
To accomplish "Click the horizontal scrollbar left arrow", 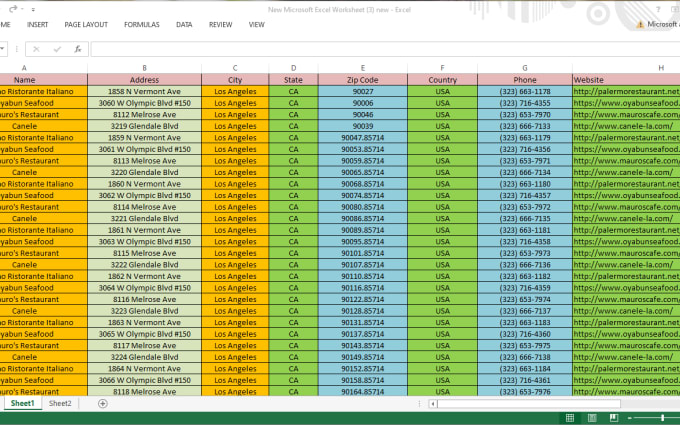I will [433, 404].
